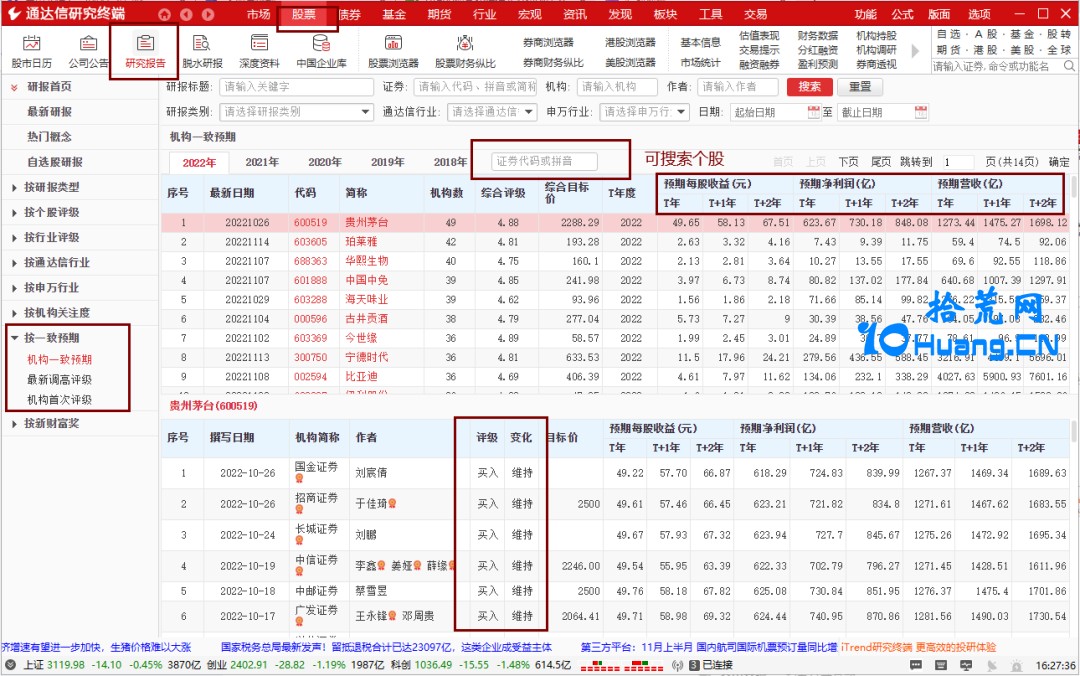Click the red 搜索 button

click(809, 87)
